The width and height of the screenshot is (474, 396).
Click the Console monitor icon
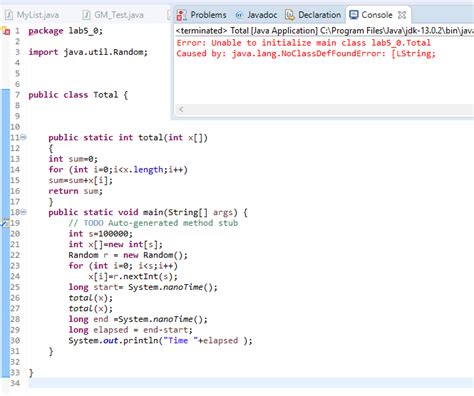[x=353, y=15]
